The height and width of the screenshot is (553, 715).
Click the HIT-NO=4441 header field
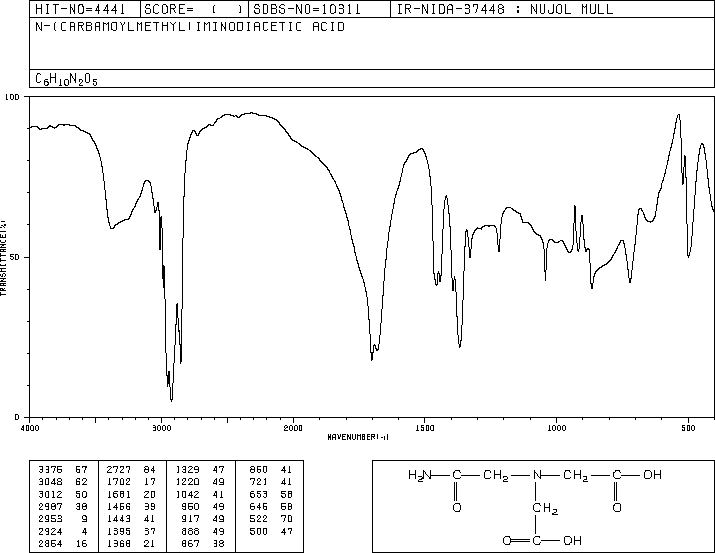(84, 9)
